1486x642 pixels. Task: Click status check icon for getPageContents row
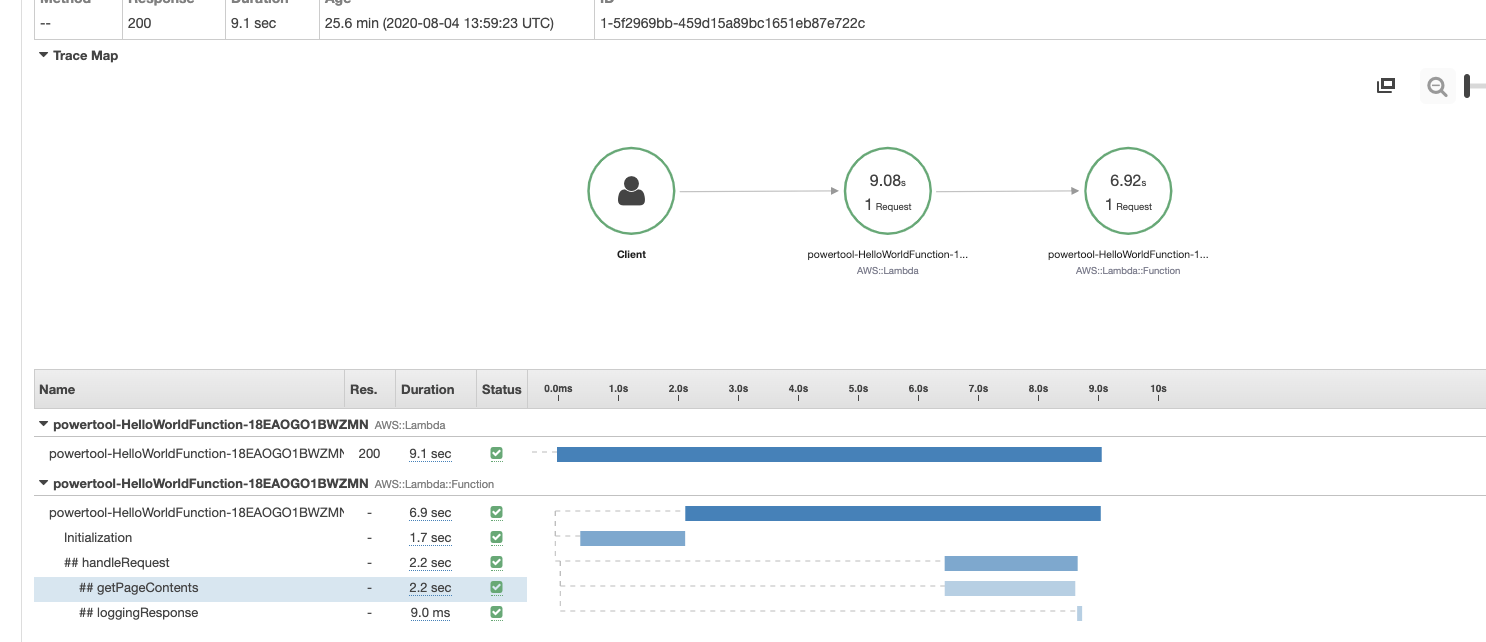coord(496,587)
